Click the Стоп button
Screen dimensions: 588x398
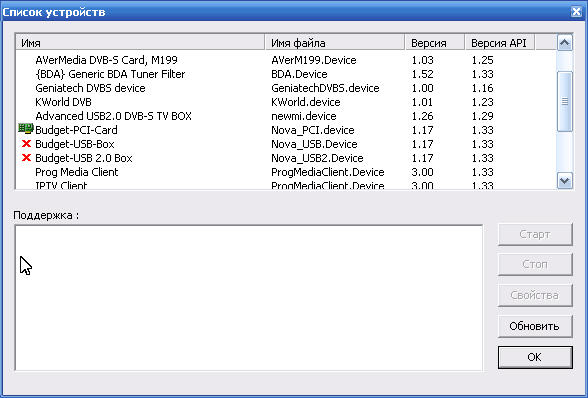click(535, 264)
